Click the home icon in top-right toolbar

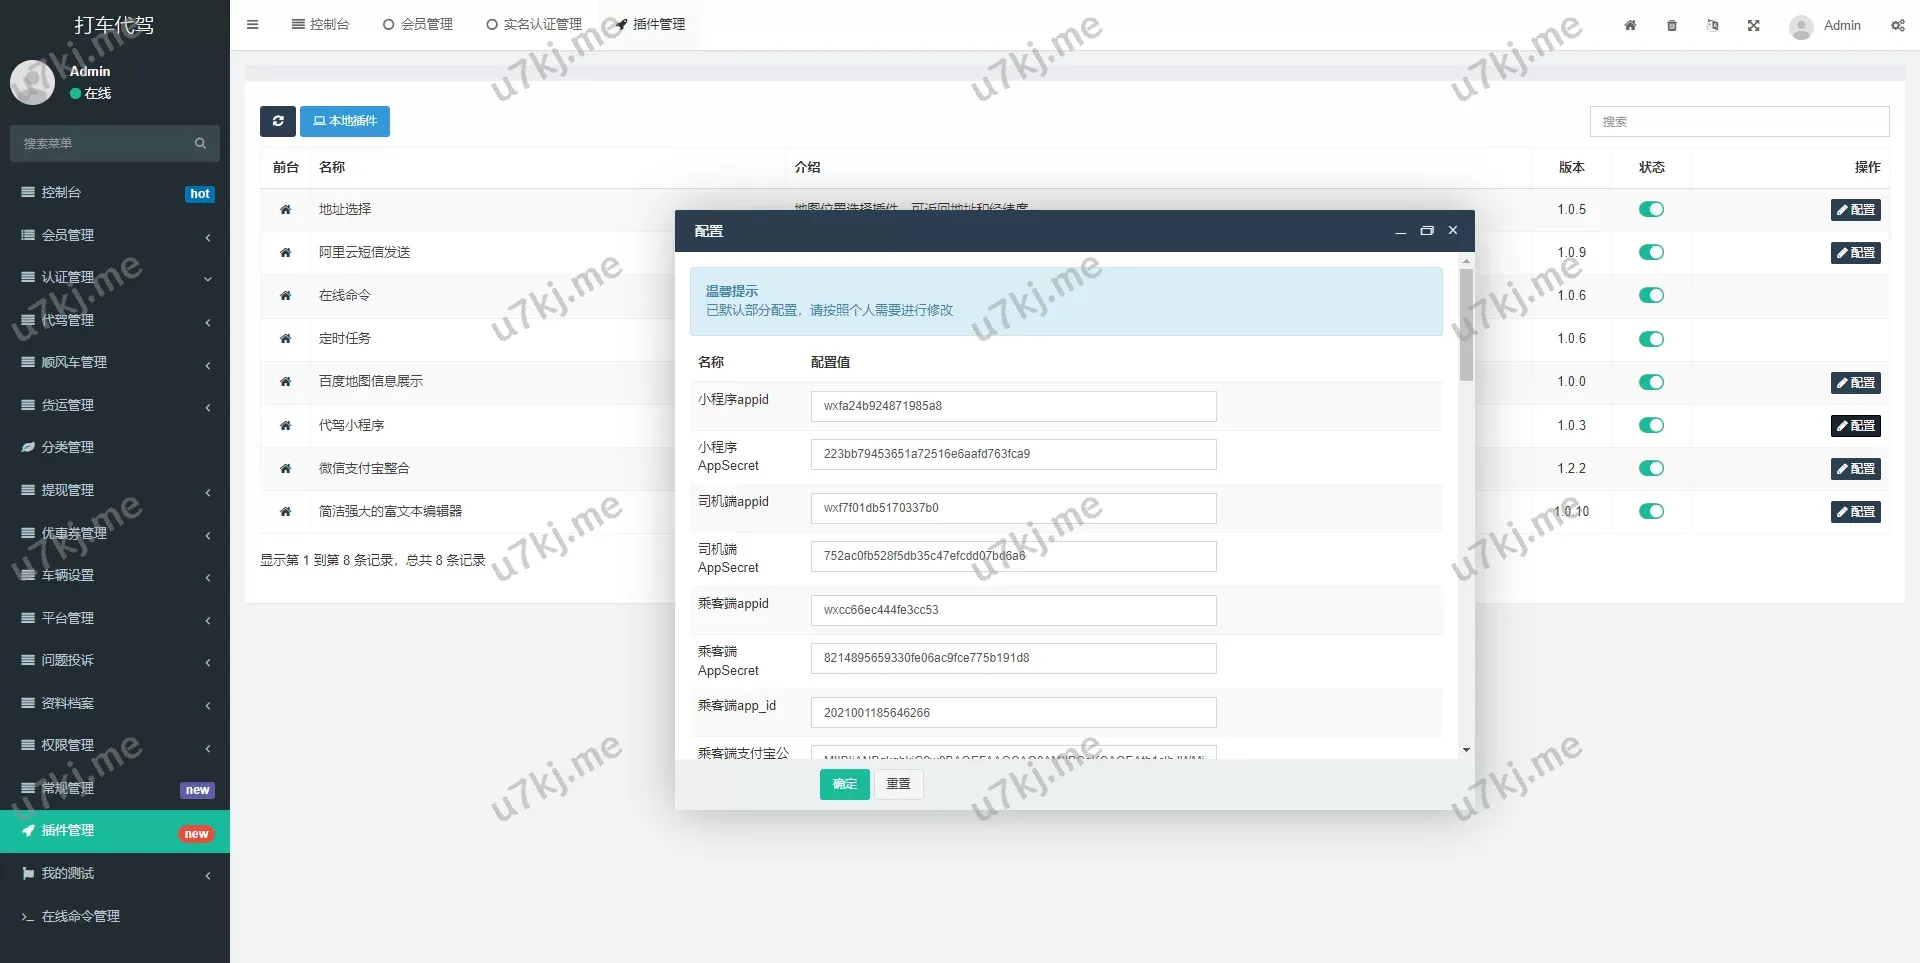tap(1630, 25)
